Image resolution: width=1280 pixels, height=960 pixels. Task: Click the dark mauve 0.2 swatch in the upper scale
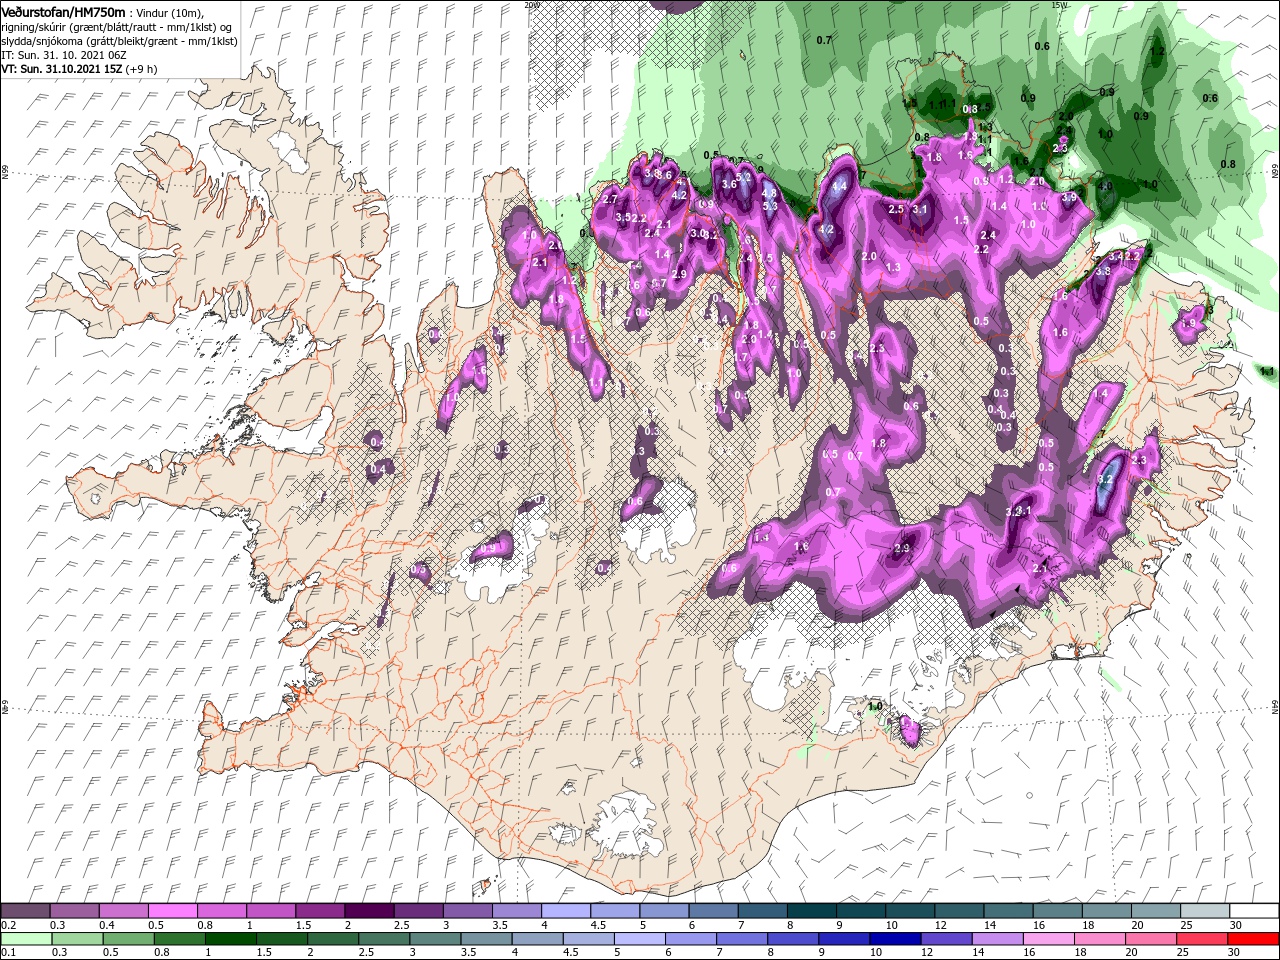coord(26,911)
